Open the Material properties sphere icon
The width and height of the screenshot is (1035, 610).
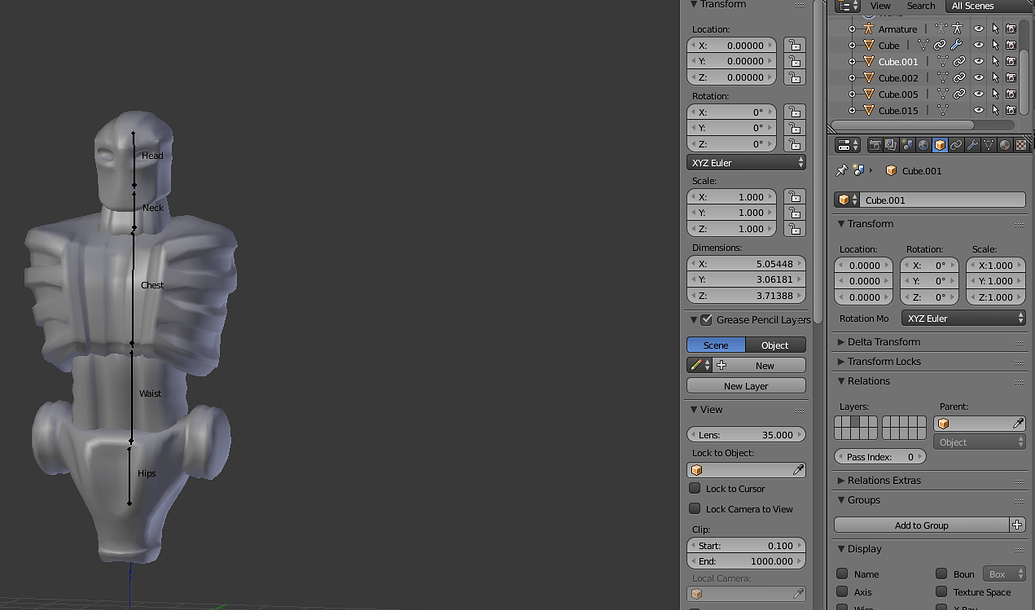click(1003, 144)
